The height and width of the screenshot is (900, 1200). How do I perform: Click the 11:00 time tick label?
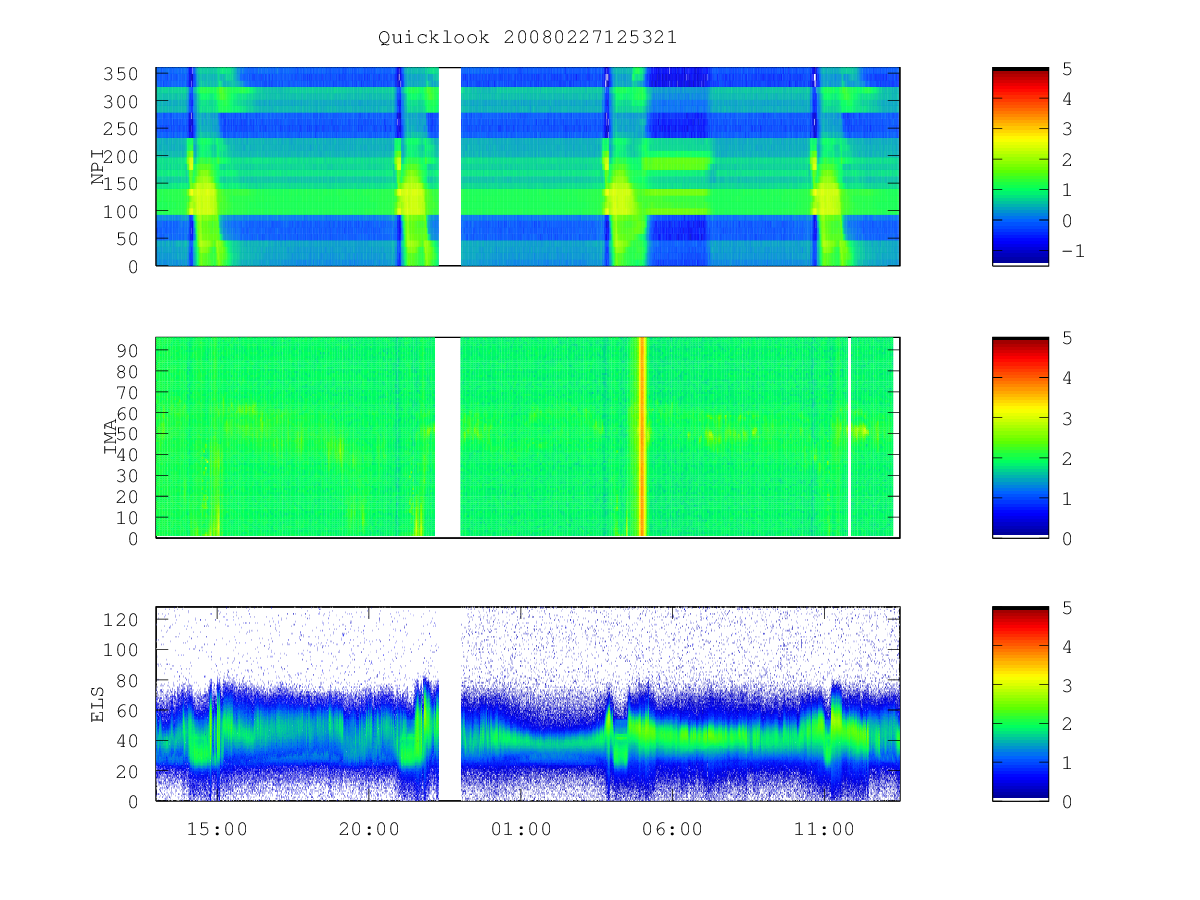pyautogui.click(x=824, y=829)
